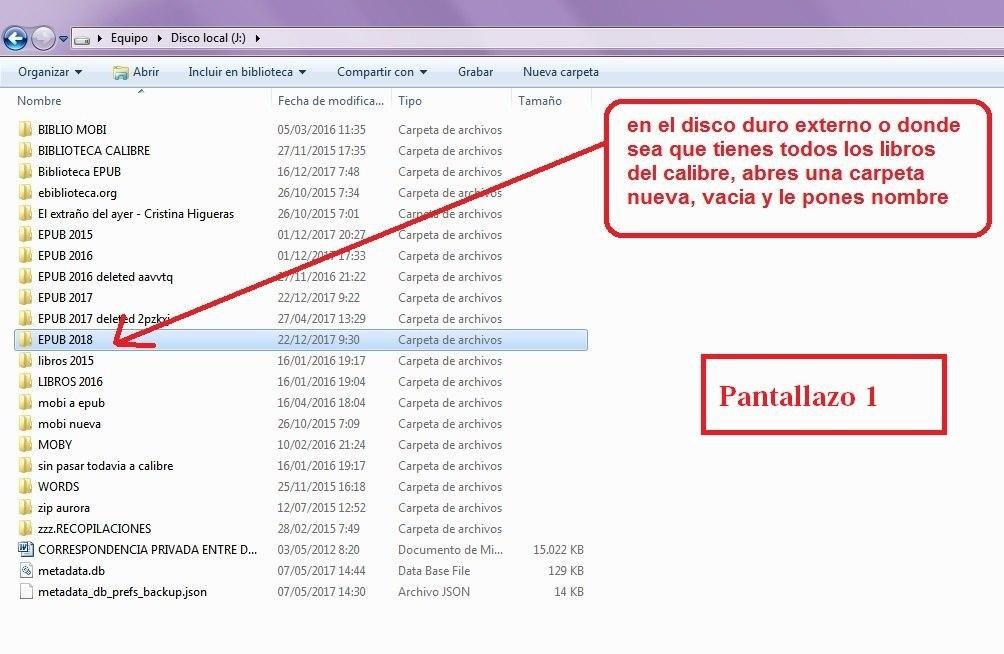The width and height of the screenshot is (1004, 654).
Task: Click the MOBY folder icon
Action: point(26,445)
